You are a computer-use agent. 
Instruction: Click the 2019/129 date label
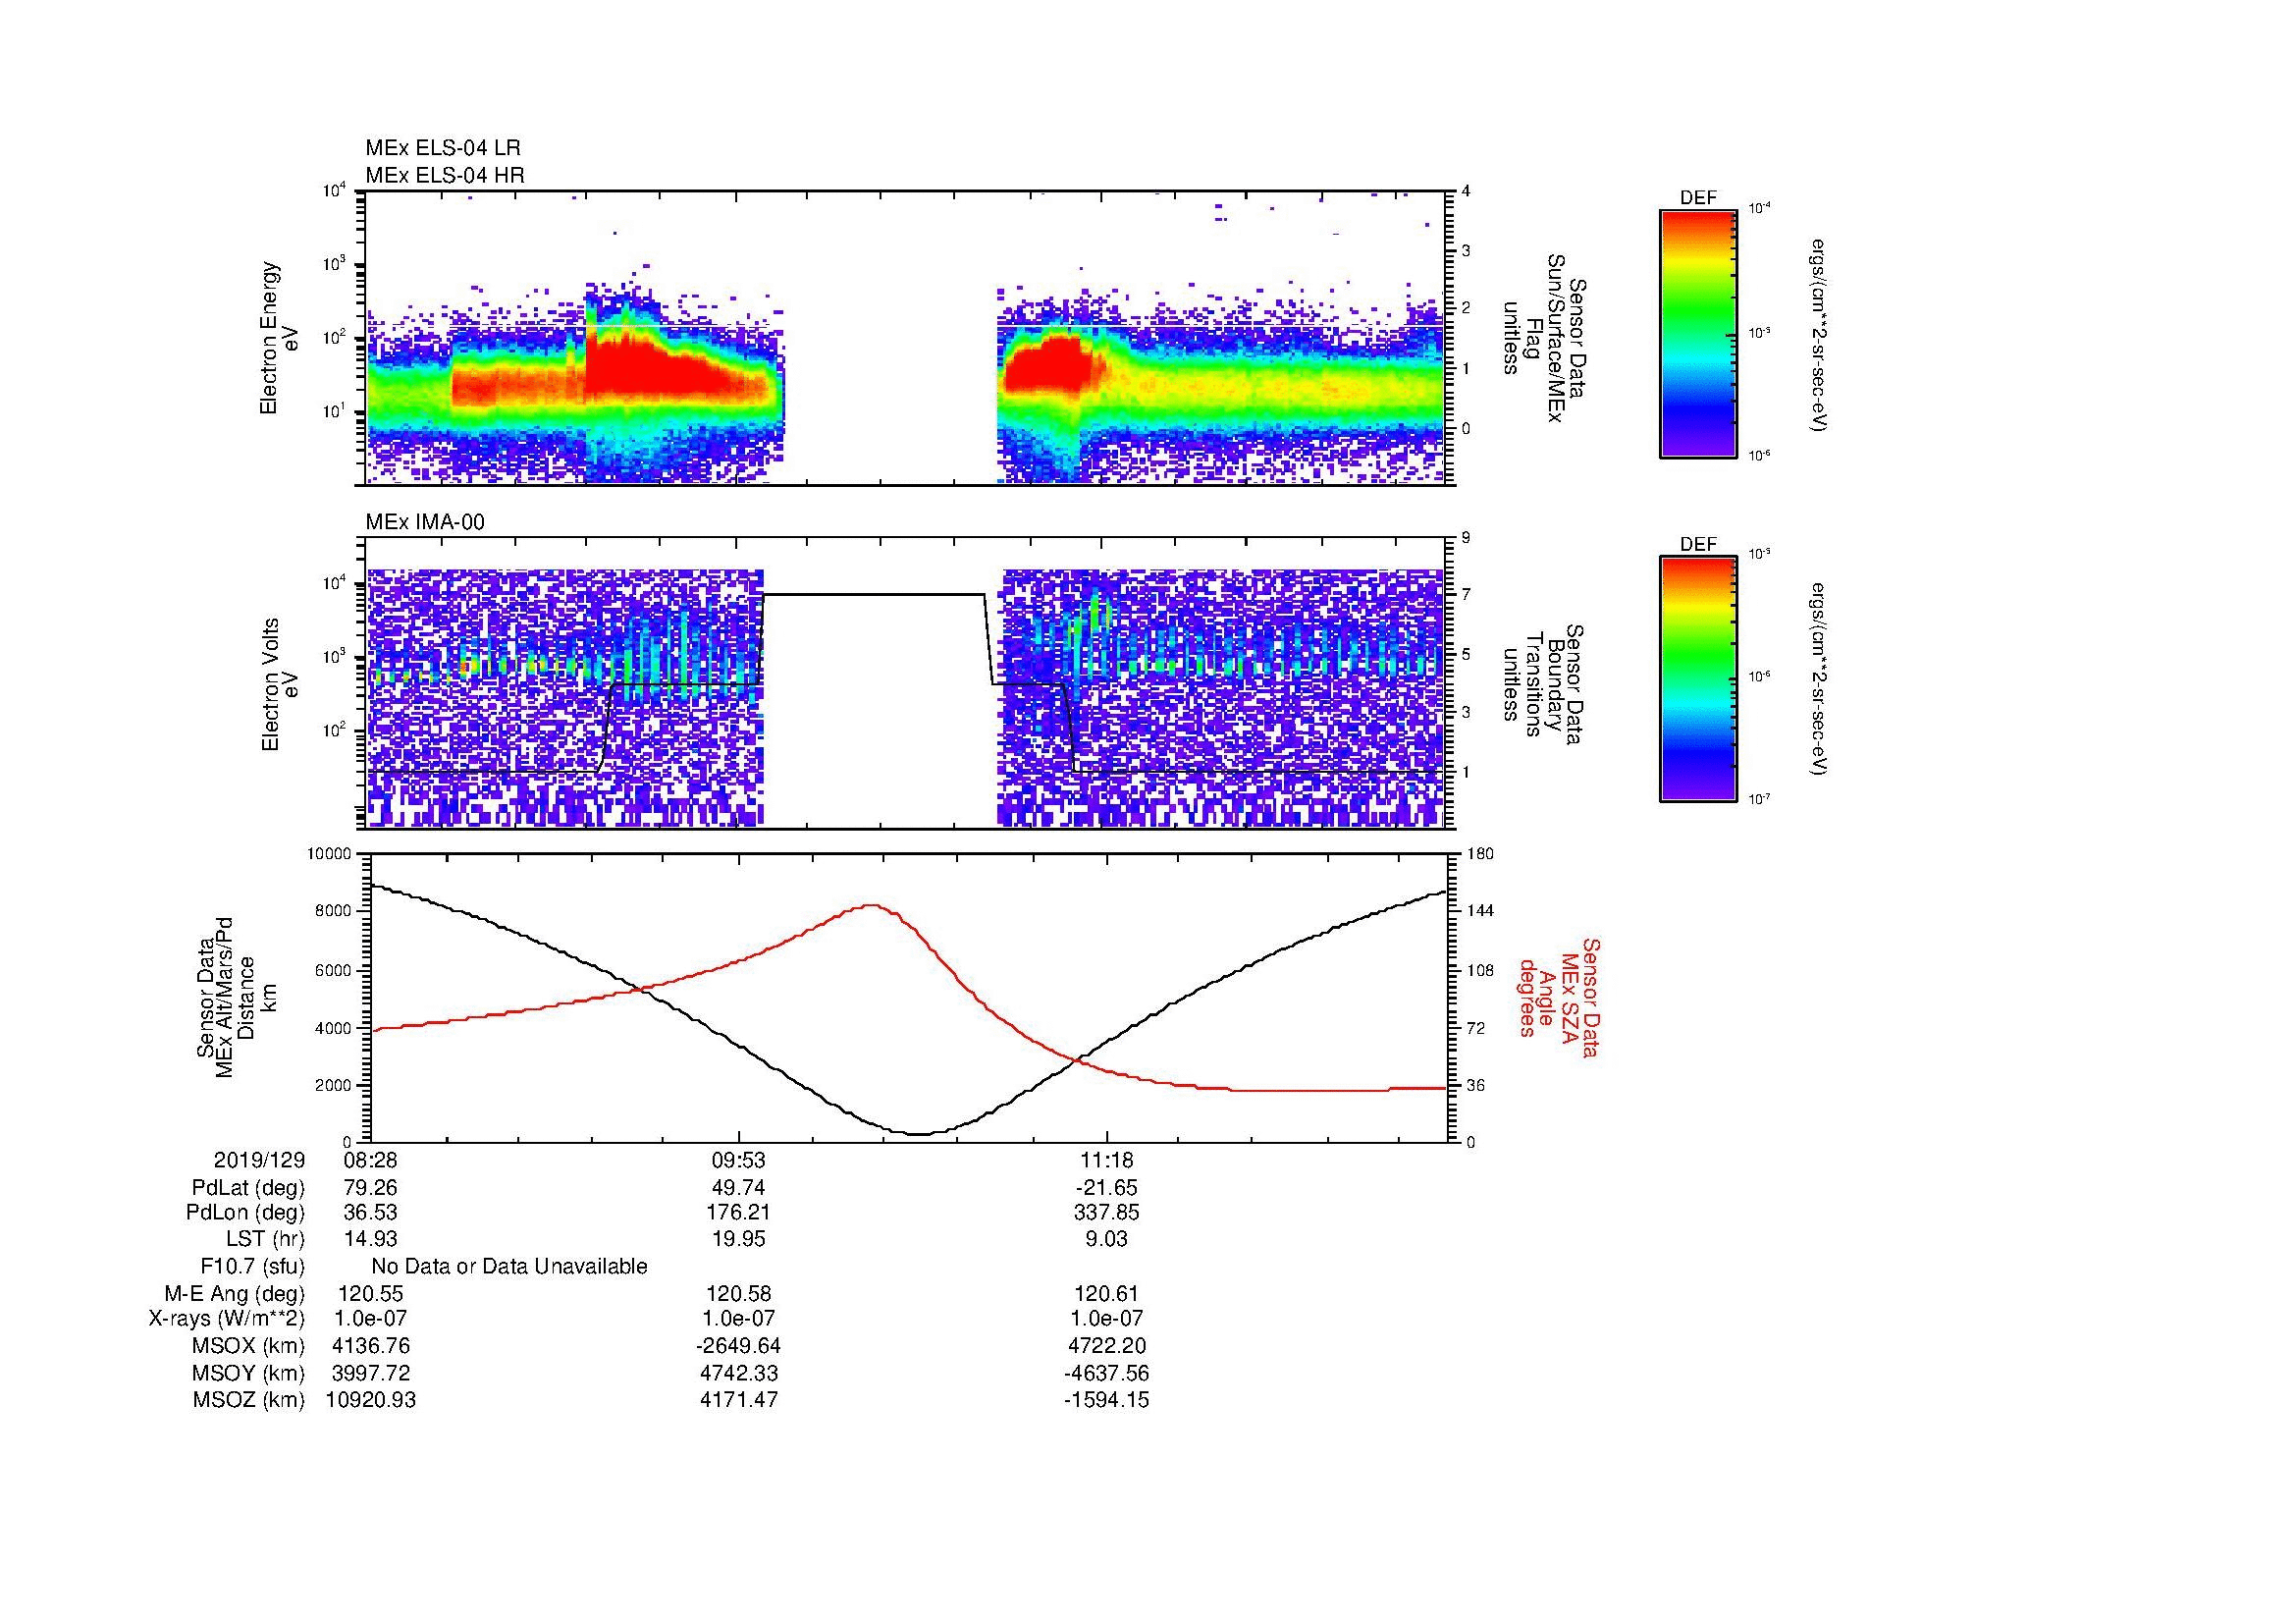tap(259, 1160)
